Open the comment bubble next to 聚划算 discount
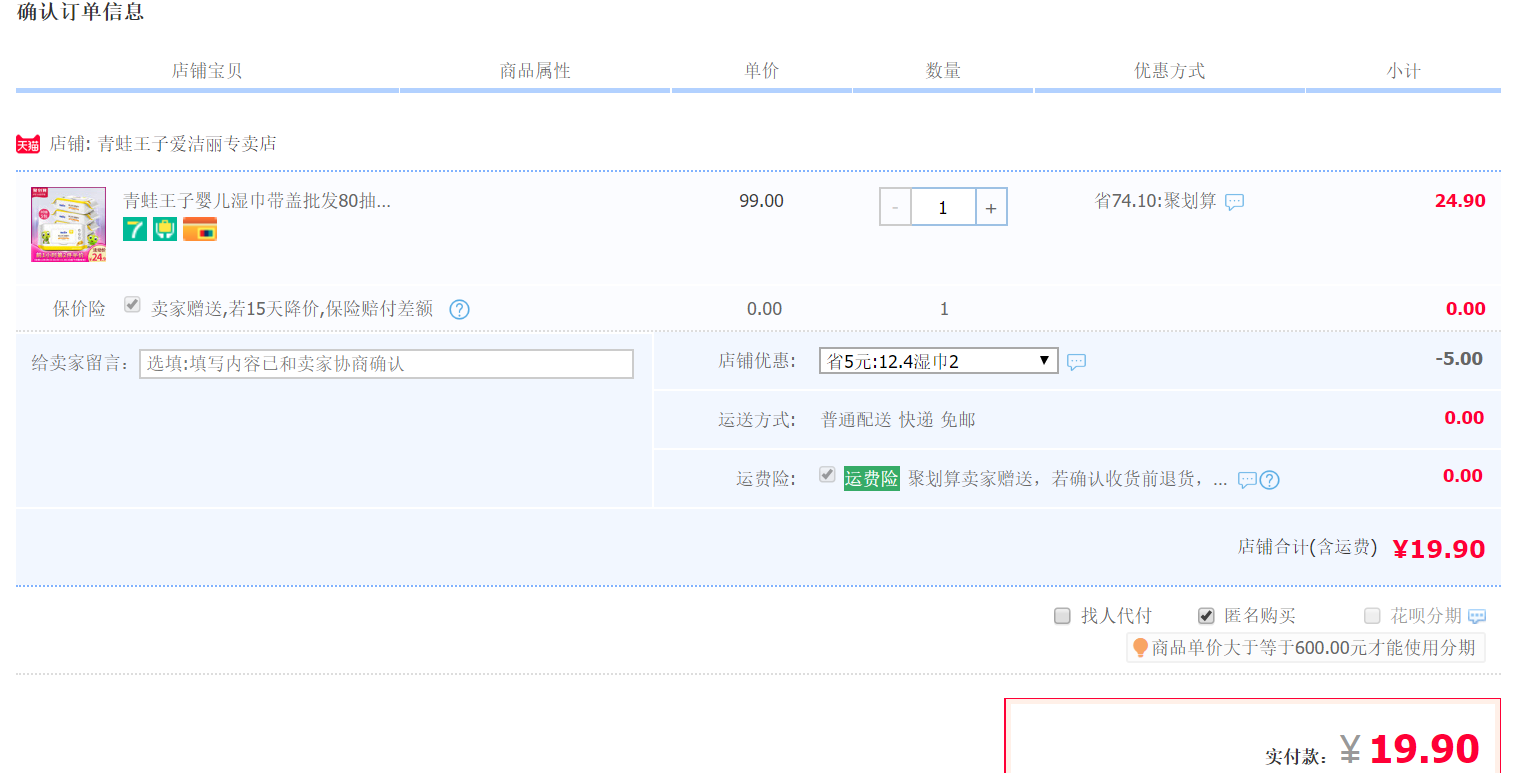Image resolution: width=1536 pixels, height=773 pixels. point(1235,202)
